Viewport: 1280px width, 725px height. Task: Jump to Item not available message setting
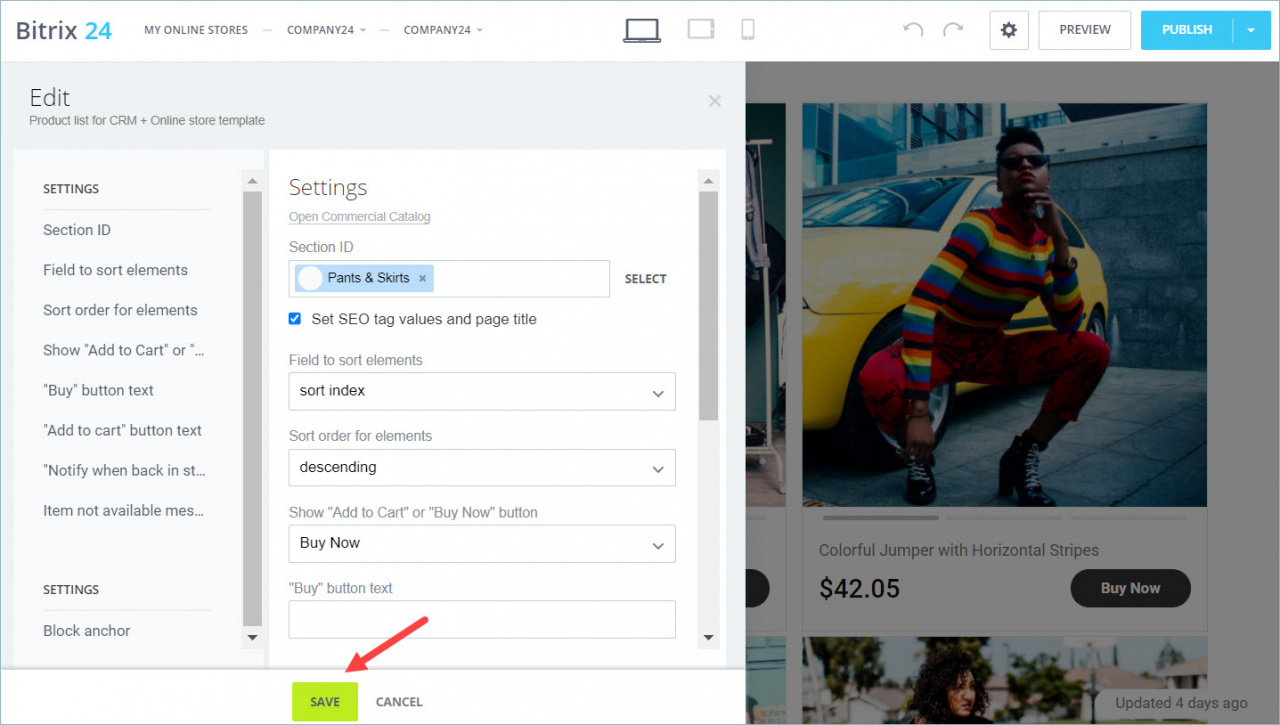point(123,510)
